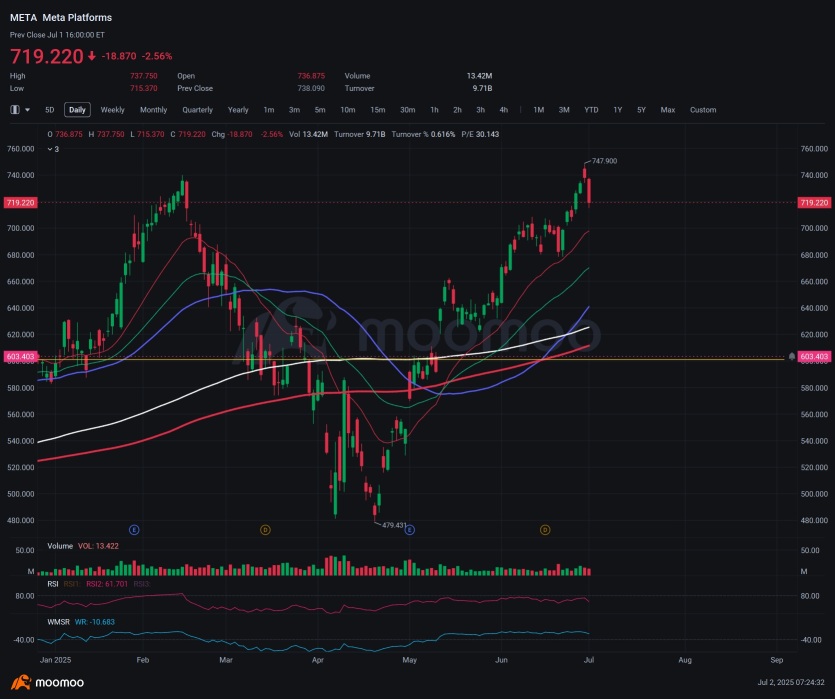Select the 1m interval
This screenshot has width=835, height=699.
click(x=269, y=110)
